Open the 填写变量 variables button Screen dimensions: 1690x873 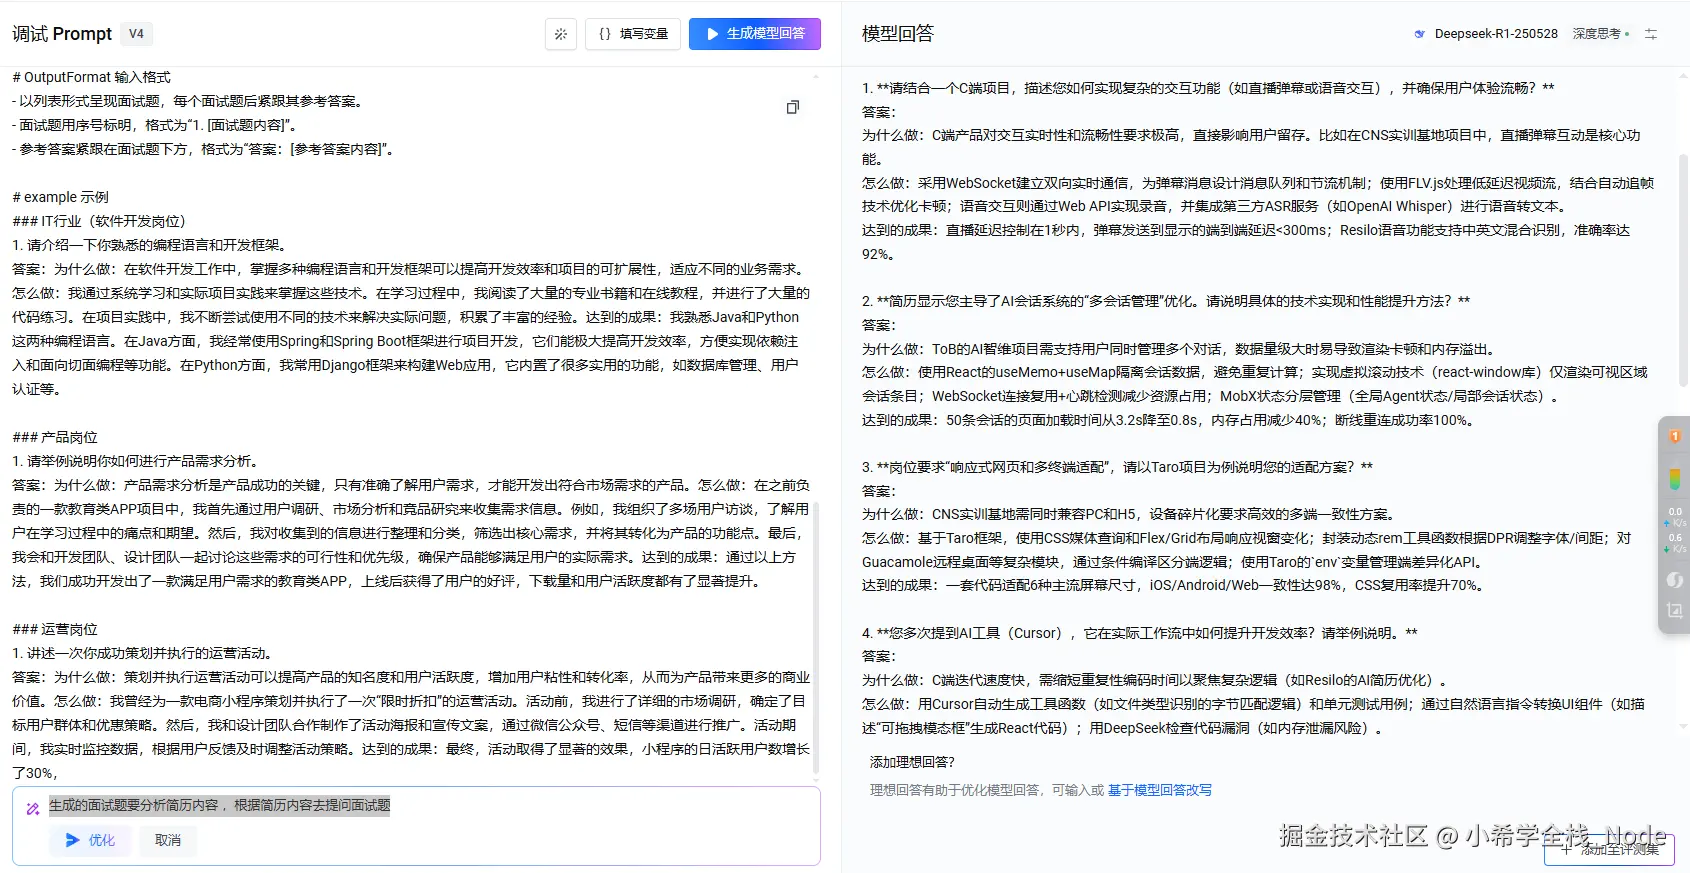(x=633, y=34)
